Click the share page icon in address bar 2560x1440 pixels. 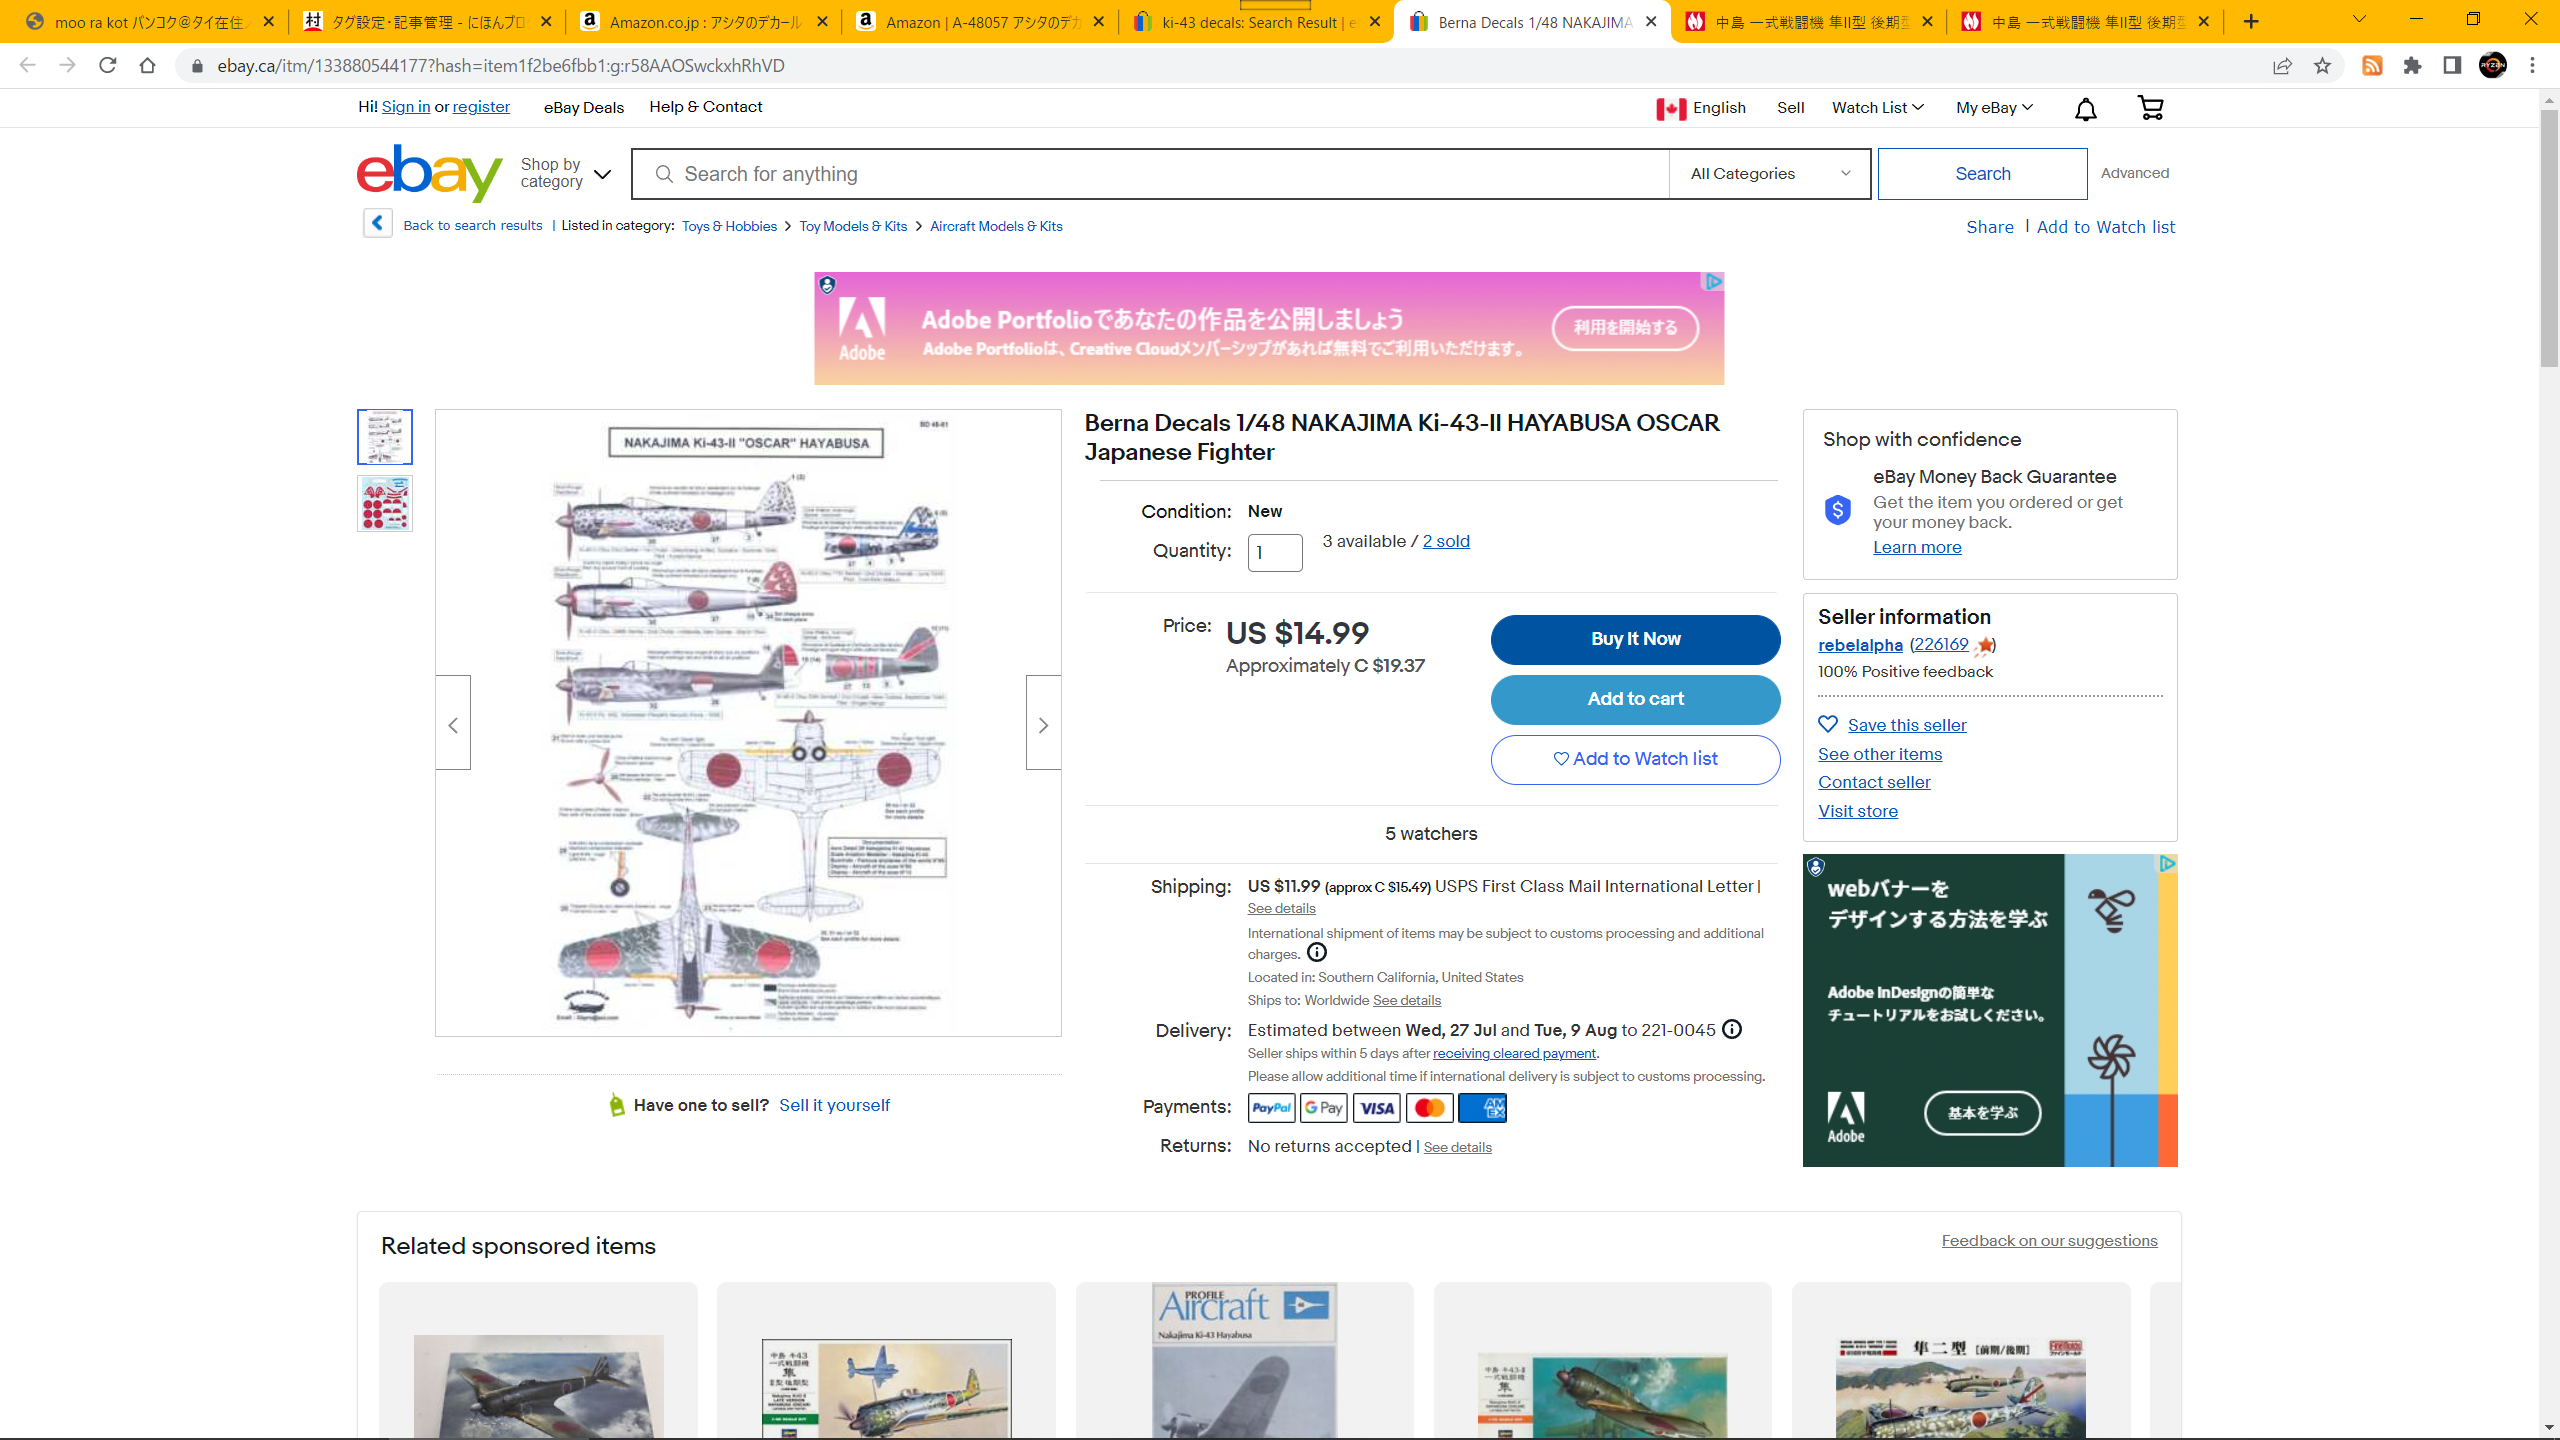point(2282,66)
